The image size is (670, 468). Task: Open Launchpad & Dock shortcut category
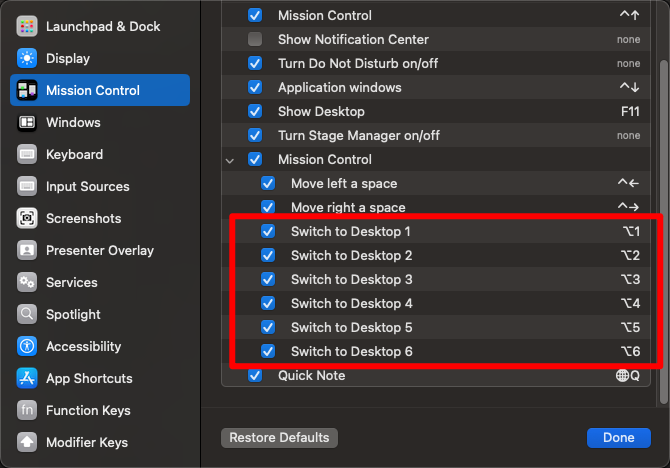[x=100, y=26]
